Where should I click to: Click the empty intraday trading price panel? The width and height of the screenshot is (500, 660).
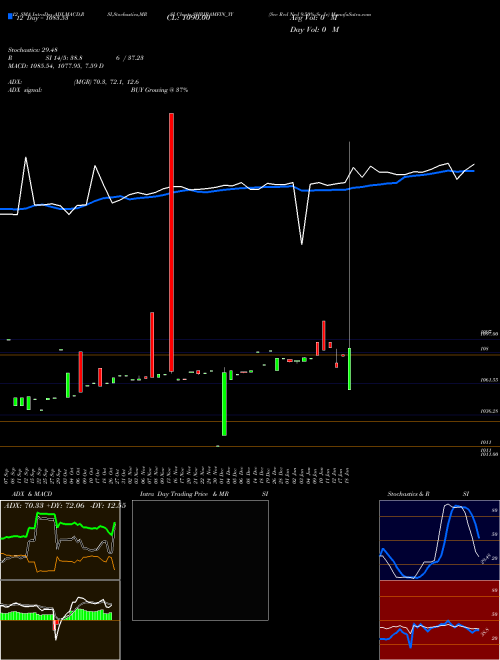[200, 560]
